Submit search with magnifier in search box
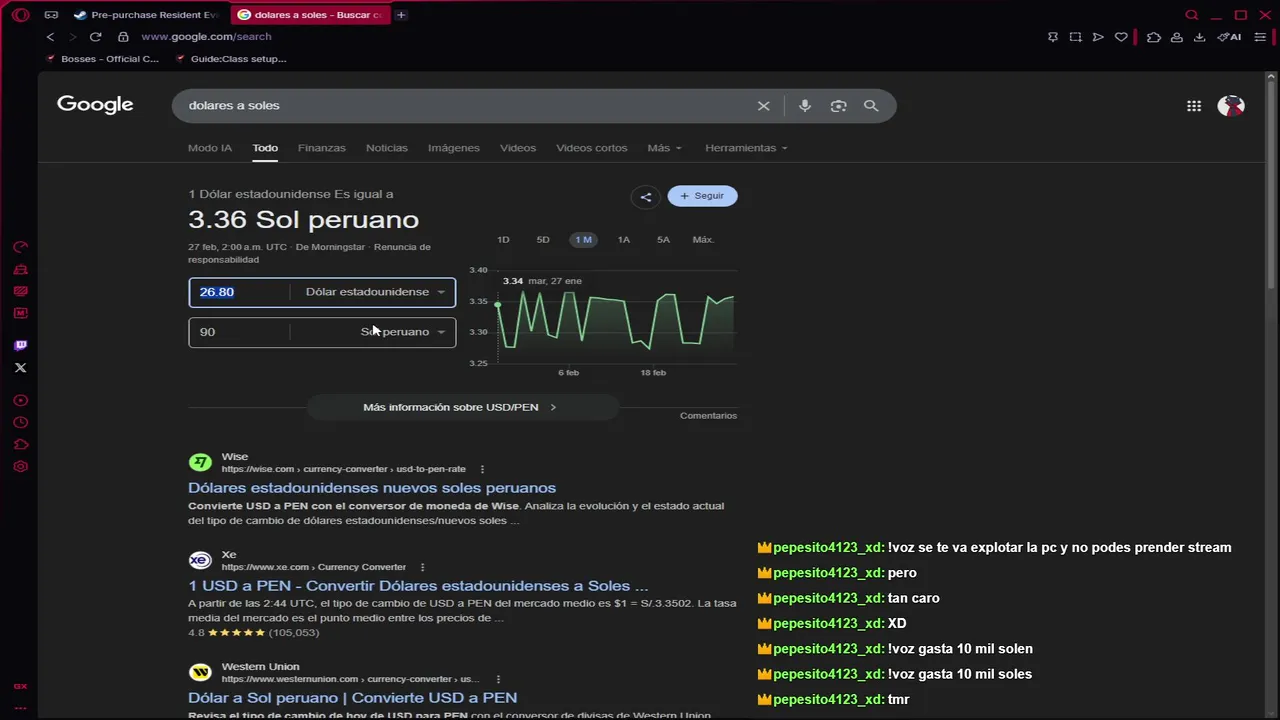This screenshot has height=720, width=1280. pyautogui.click(x=871, y=106)
